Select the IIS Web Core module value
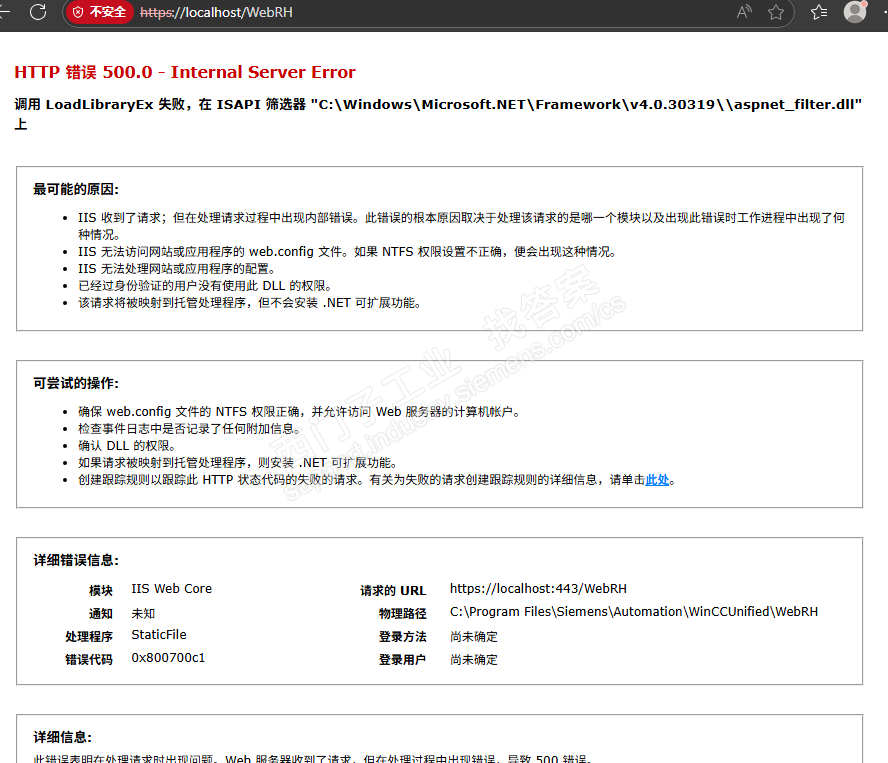 click(172, 589)
